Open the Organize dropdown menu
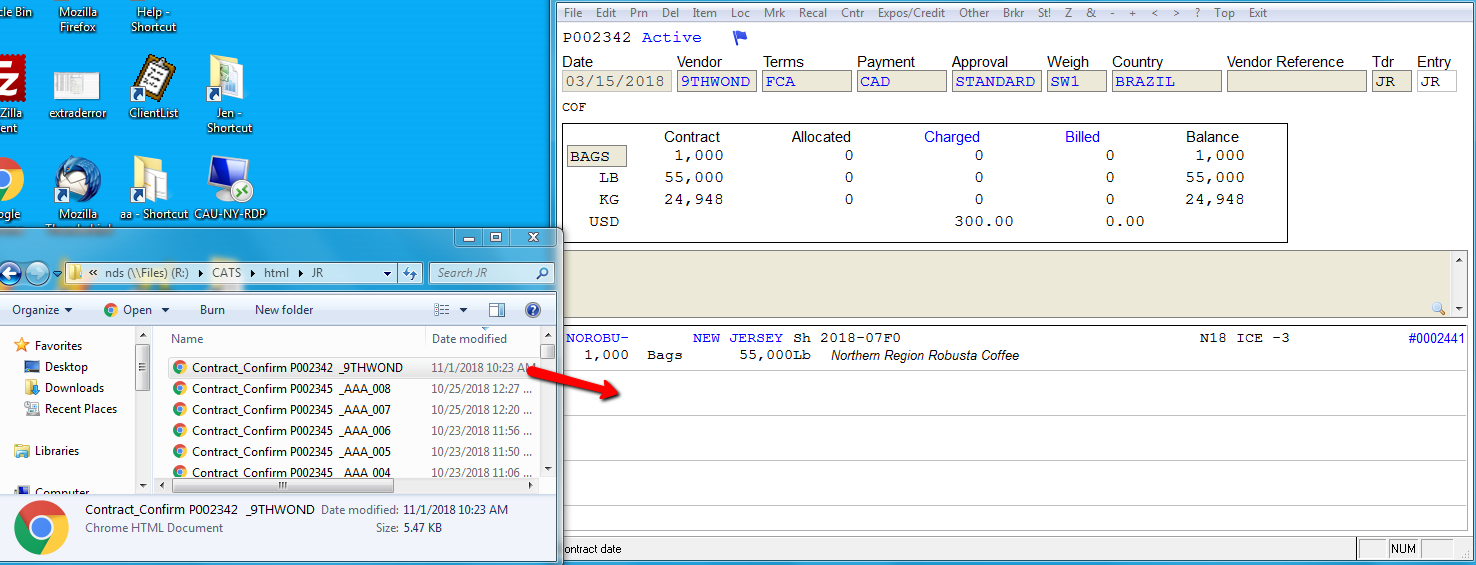Image resolution: width=1476 pixels, height=565 pixels. [42, 310]
